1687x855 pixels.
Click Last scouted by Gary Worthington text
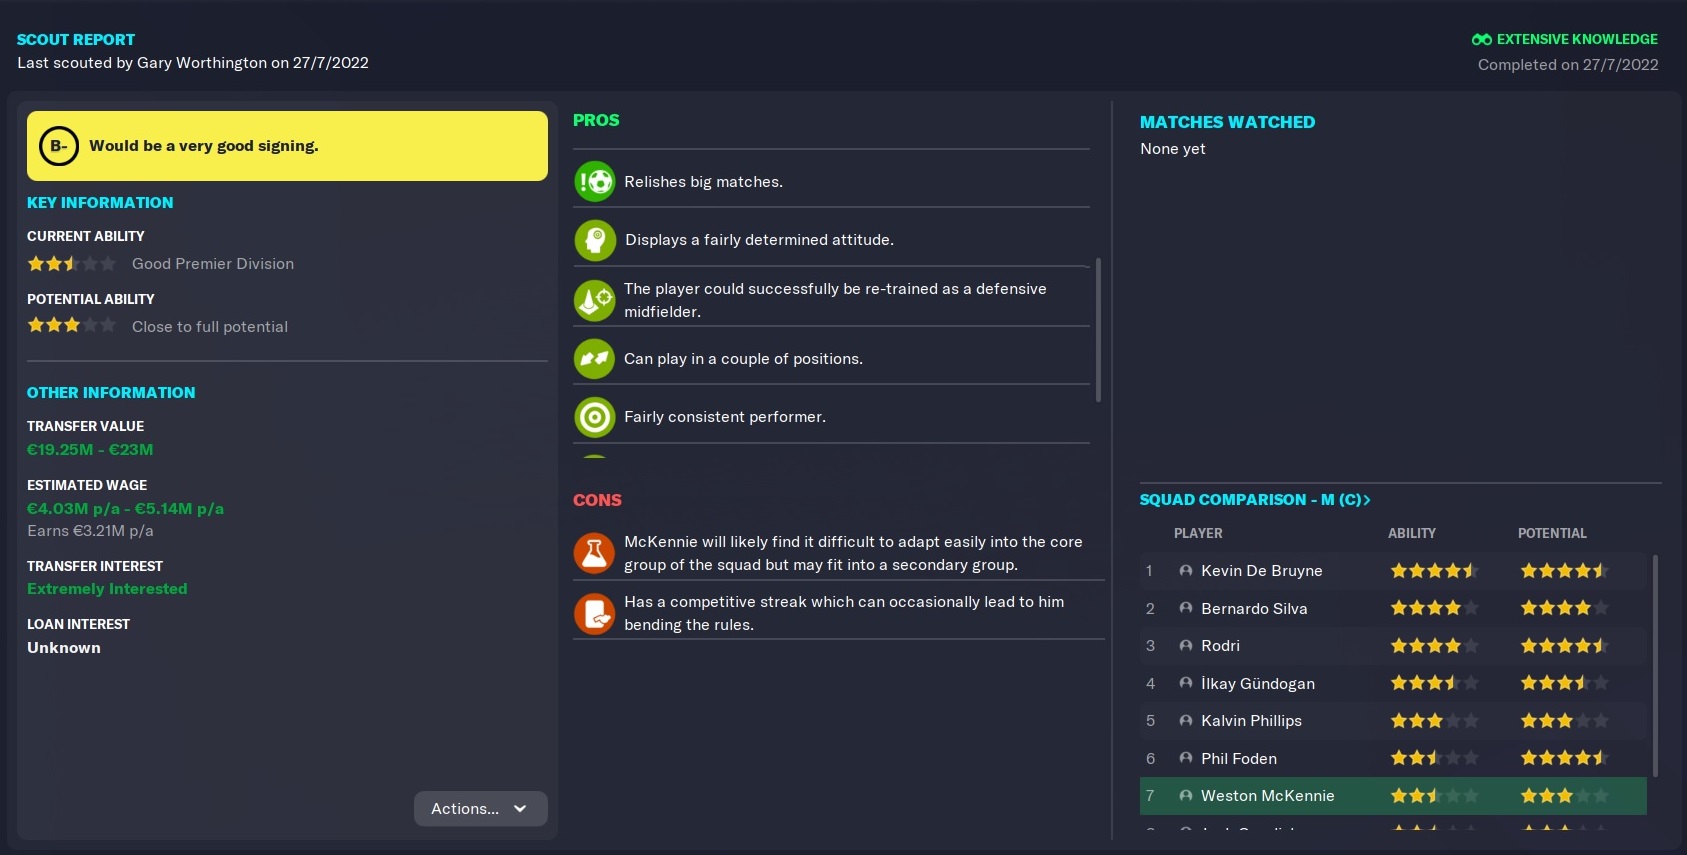point(193,63)
